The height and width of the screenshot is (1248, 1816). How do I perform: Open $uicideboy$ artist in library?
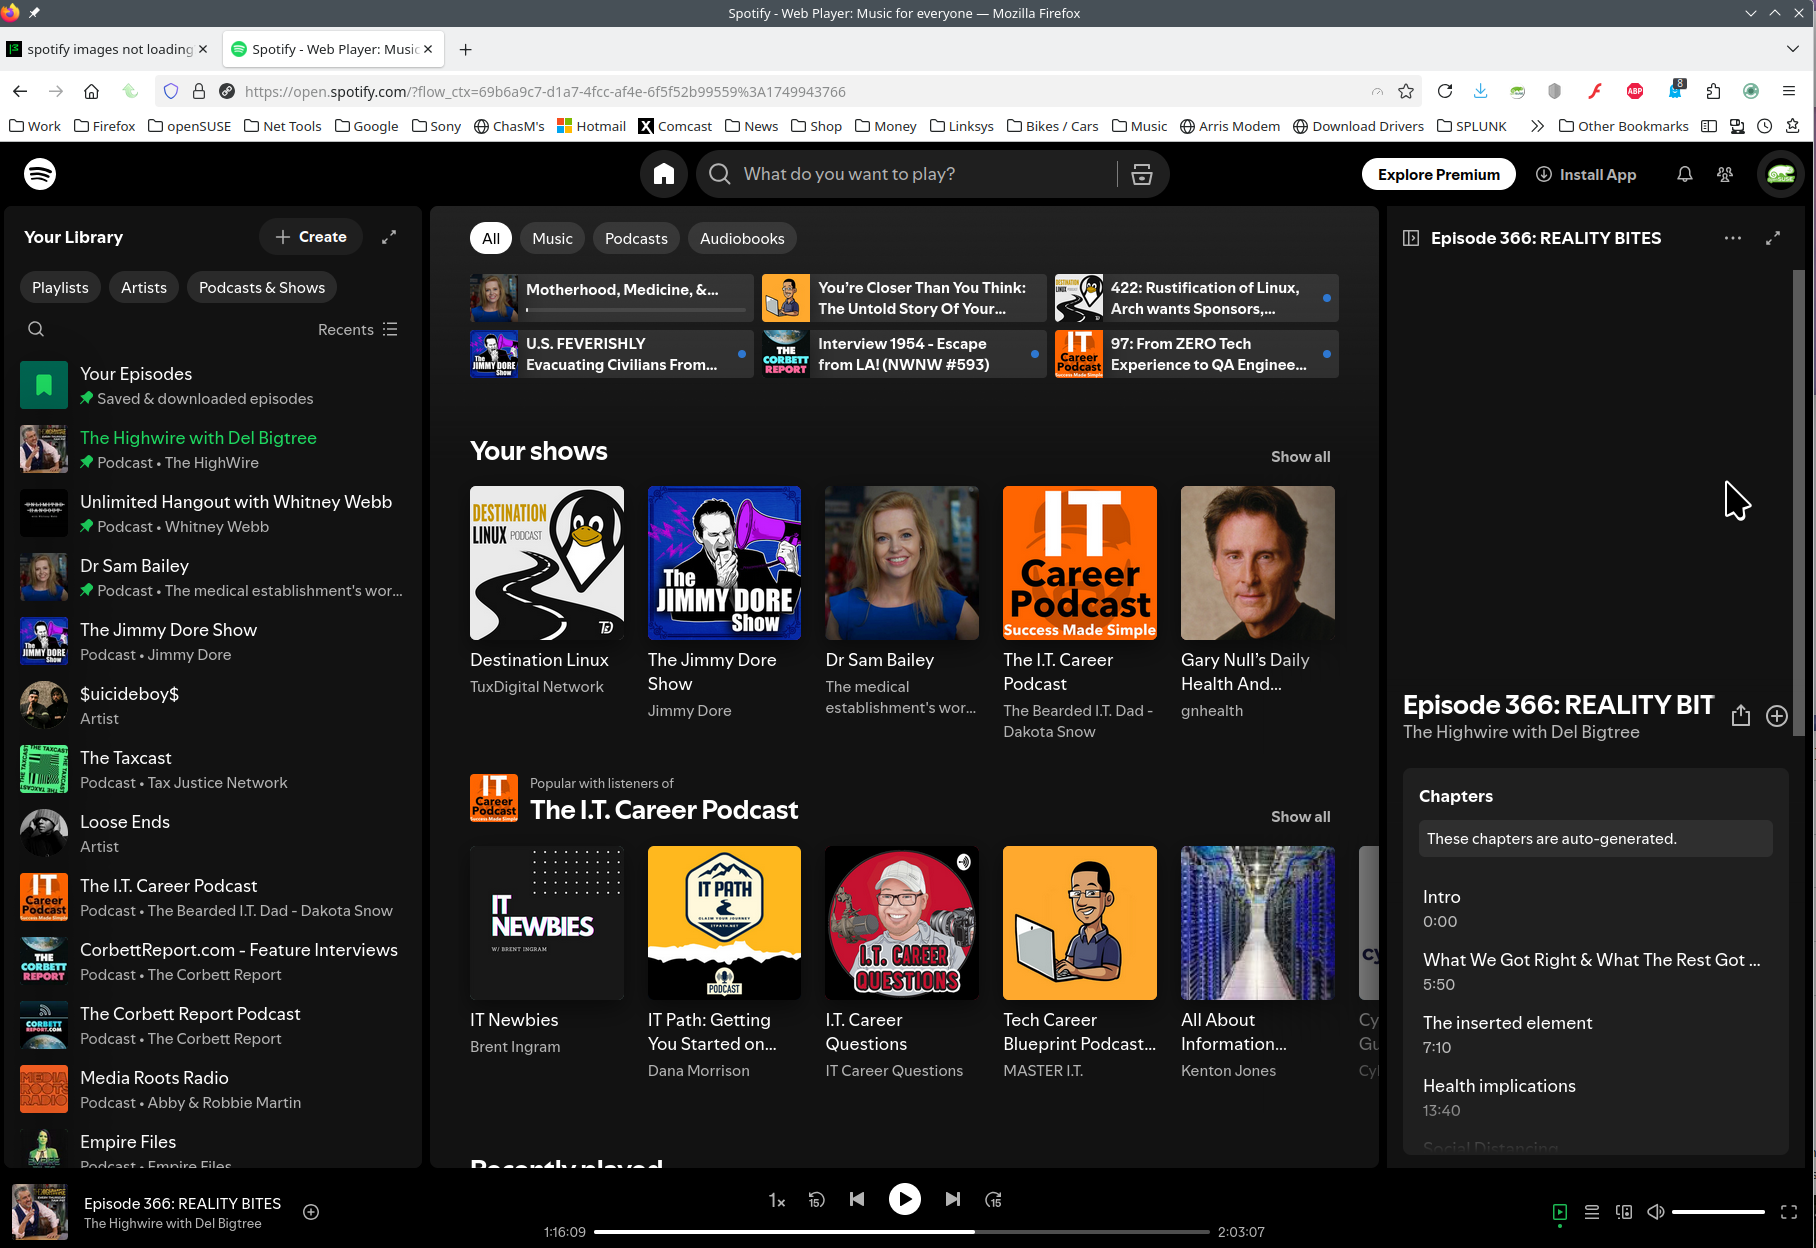coord(212,705)
